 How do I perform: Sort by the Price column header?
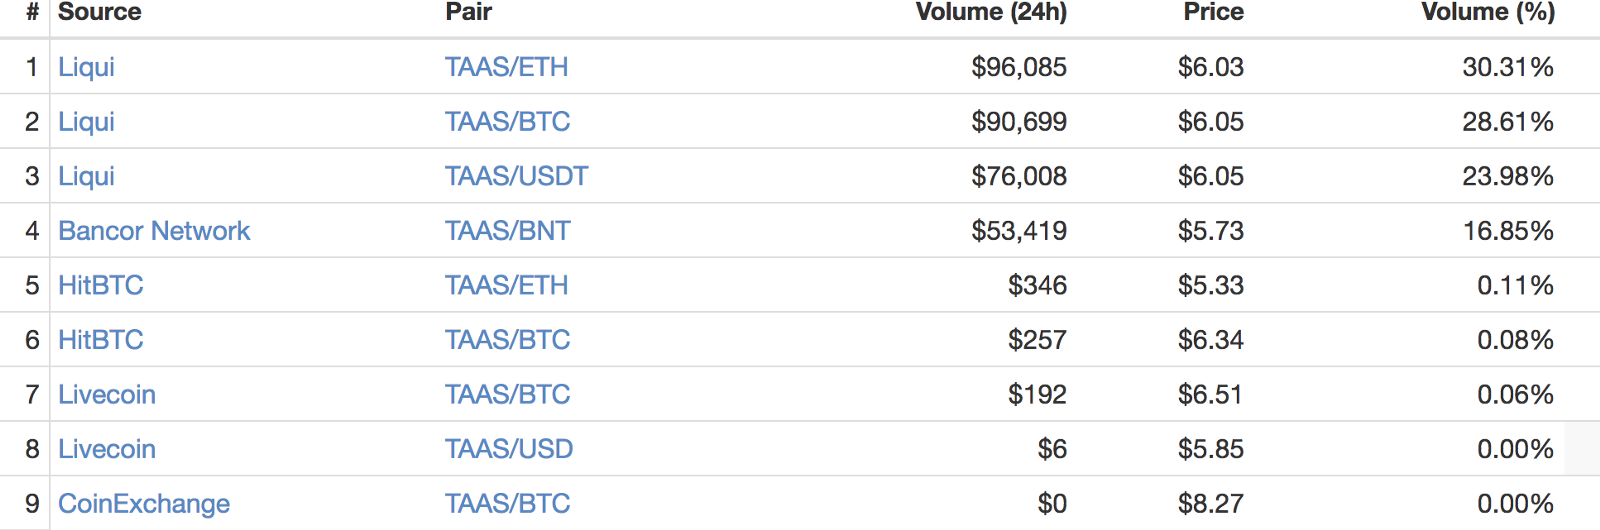pos(1213,12)
